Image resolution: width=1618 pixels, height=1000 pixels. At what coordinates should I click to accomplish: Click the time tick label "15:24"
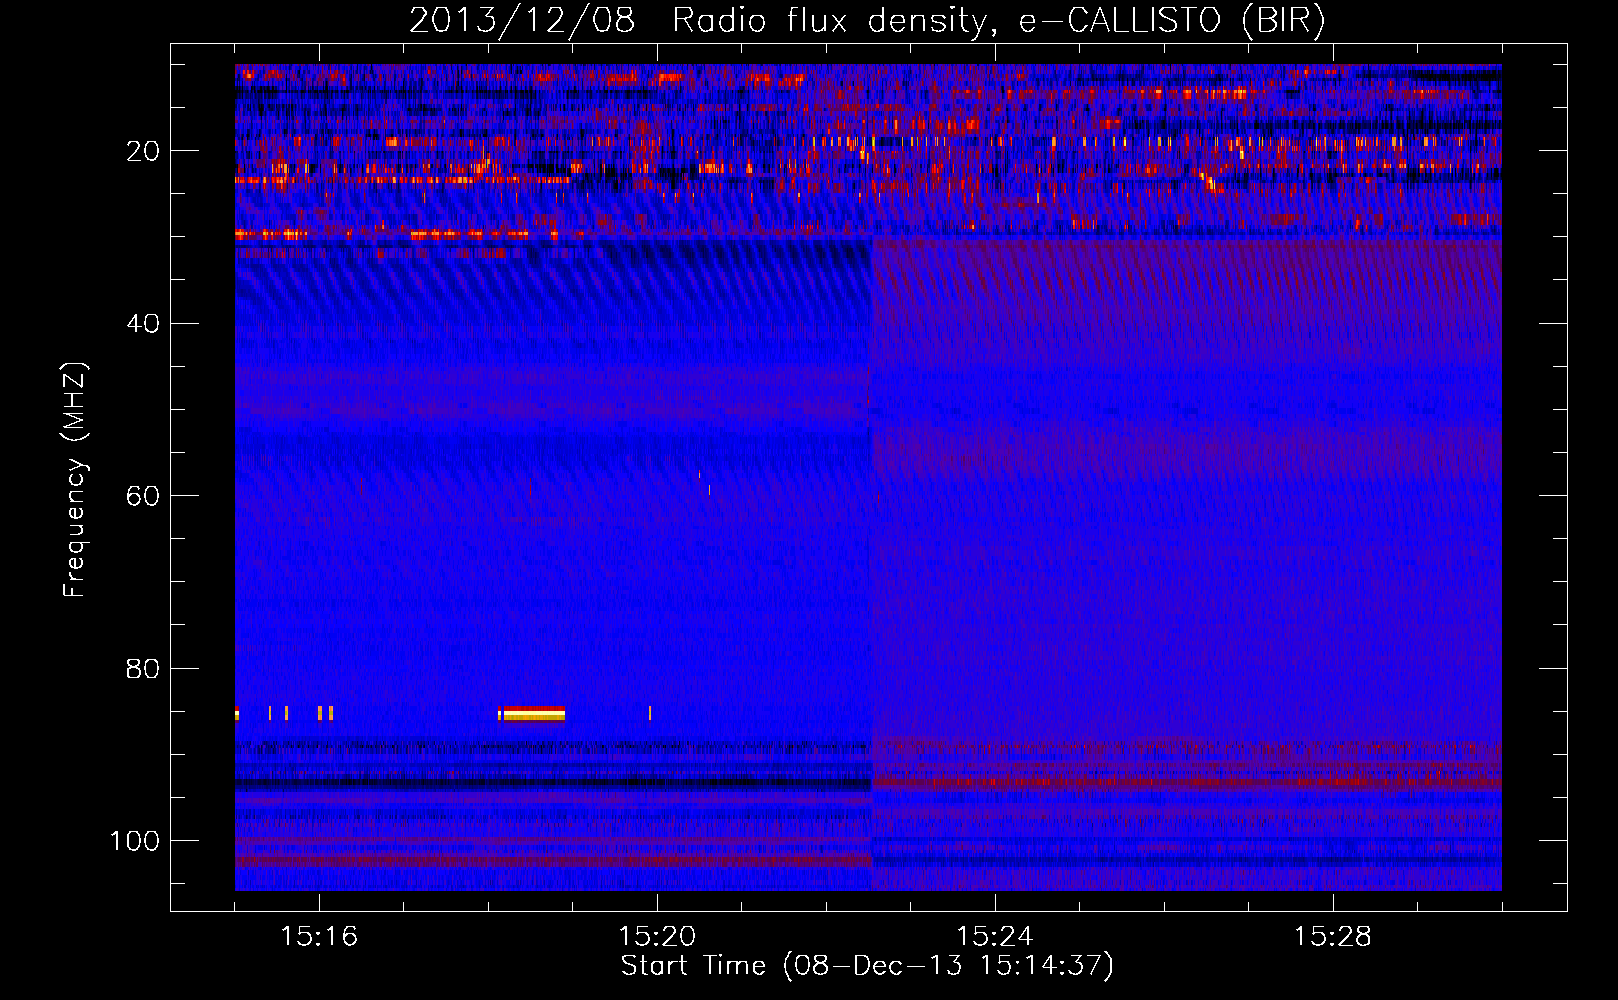click(x=995, y=936)
